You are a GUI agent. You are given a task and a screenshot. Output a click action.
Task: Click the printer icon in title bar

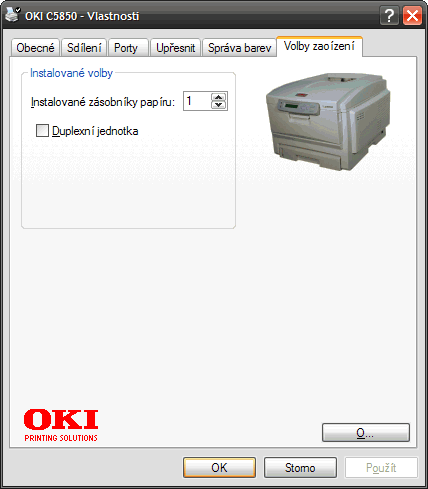click(13, 15)
